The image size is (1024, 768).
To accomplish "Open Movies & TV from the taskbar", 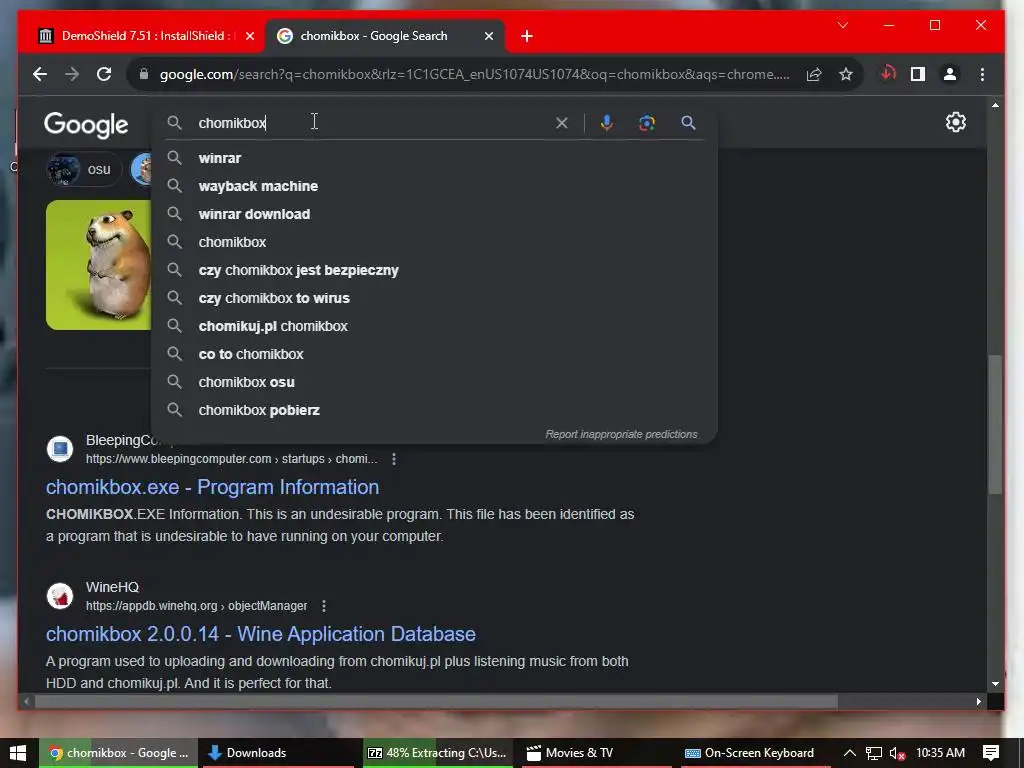I will [x=596, y=753].
